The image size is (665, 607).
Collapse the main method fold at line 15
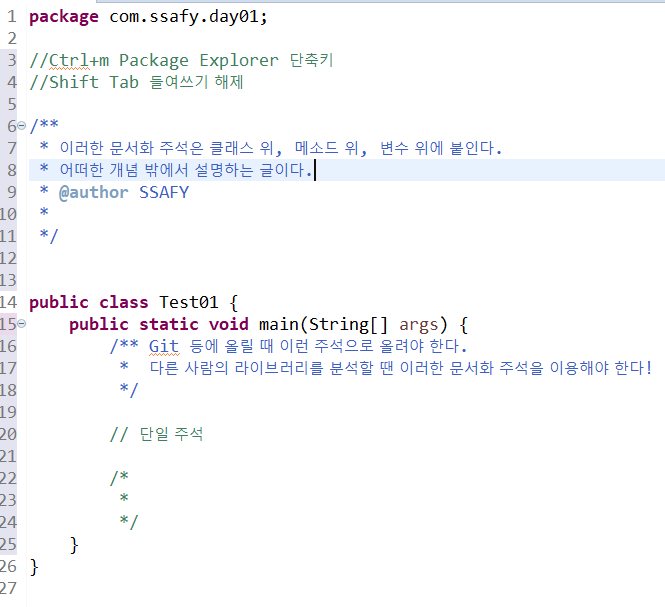[x=21, y=324]
